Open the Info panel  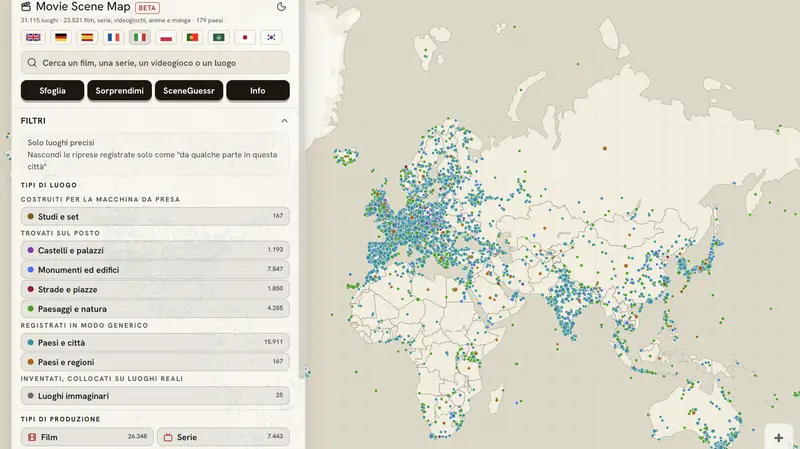coord(258,90)
